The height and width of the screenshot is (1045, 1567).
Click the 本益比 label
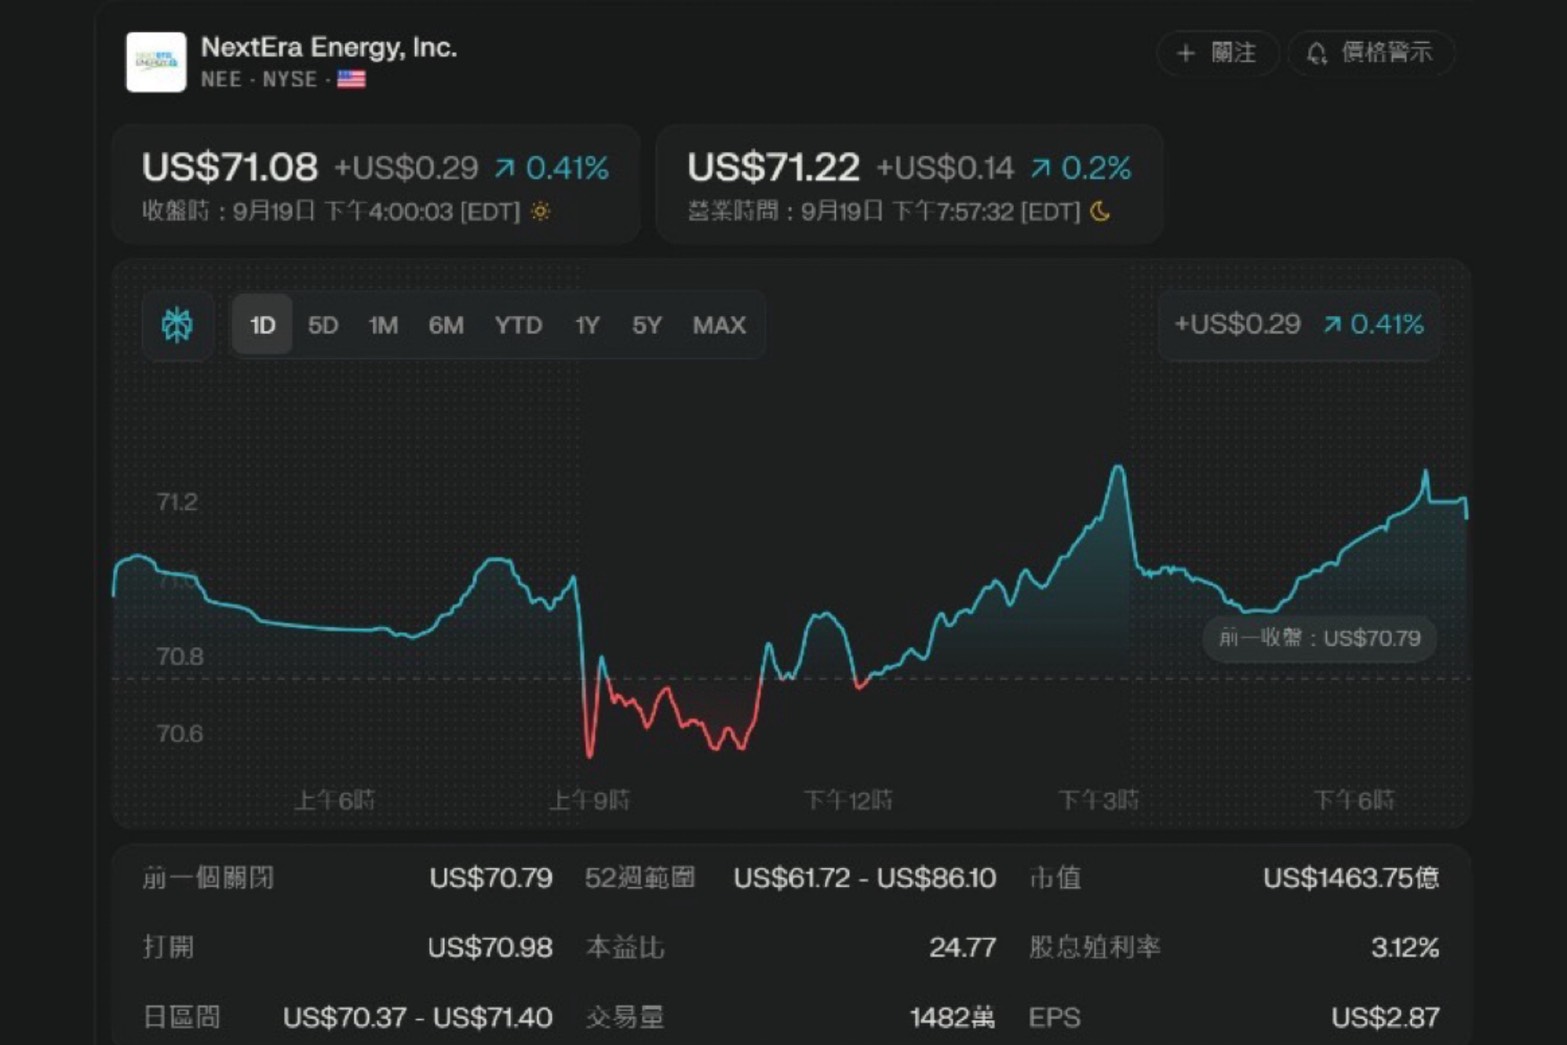click(x=625, y=947)
